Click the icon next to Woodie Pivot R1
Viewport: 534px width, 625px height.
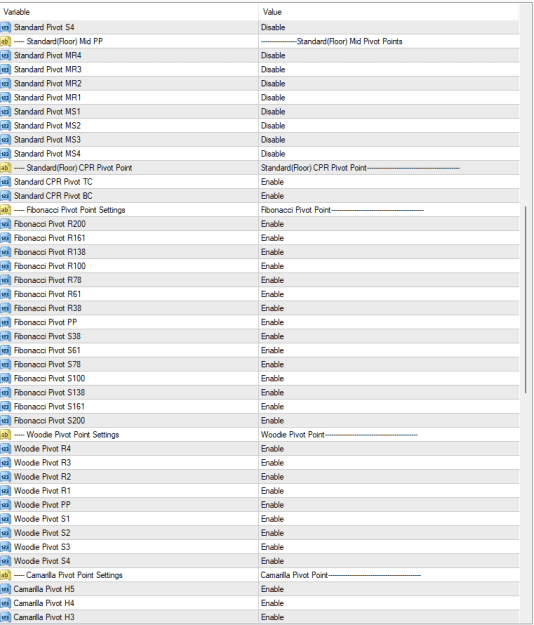click(x=6, y=491)
